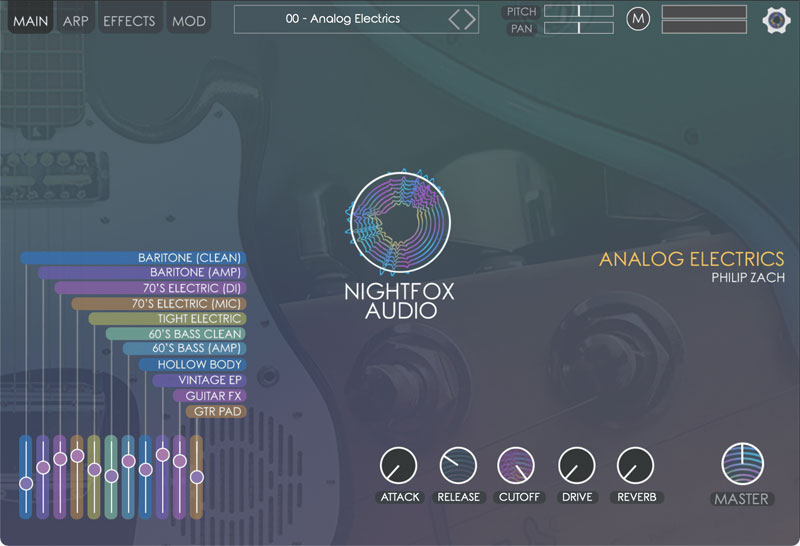Go to previous preset arrow
Image resolution: width=800 pixels, height=546 pixels.
coord(455,19)
